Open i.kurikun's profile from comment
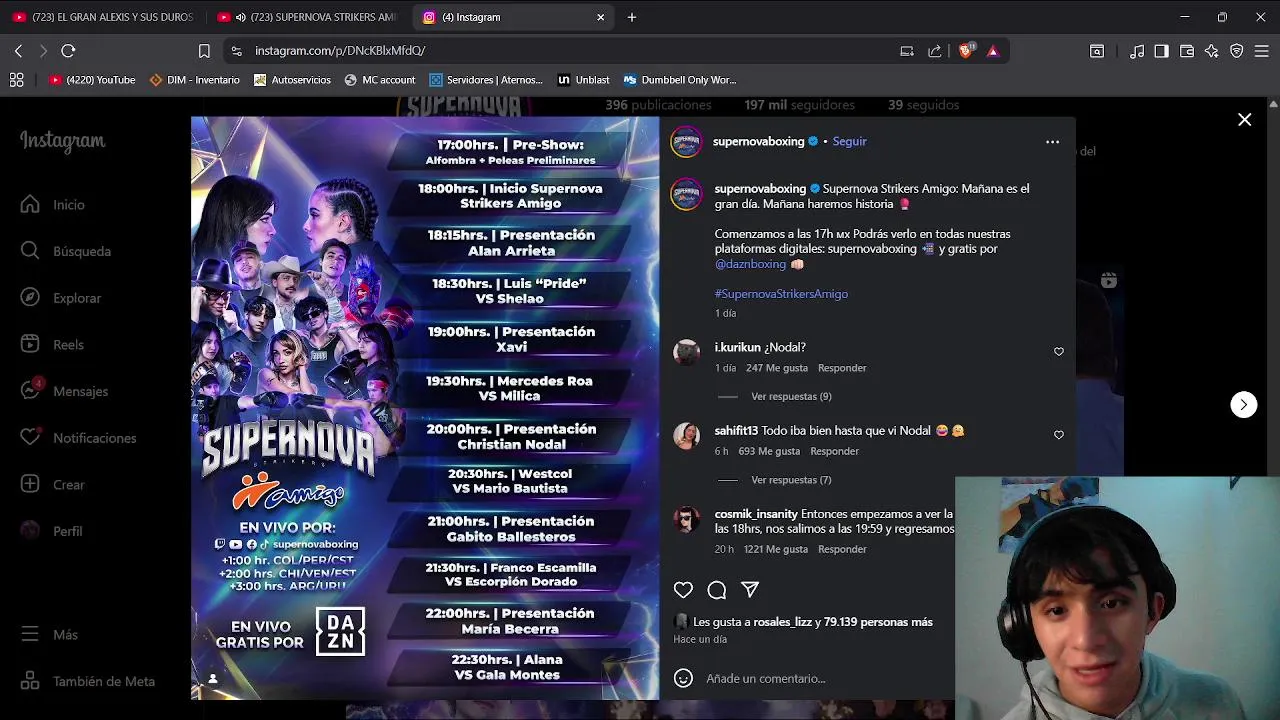The width and height of the screenshot is (1280, 720). 737,347
